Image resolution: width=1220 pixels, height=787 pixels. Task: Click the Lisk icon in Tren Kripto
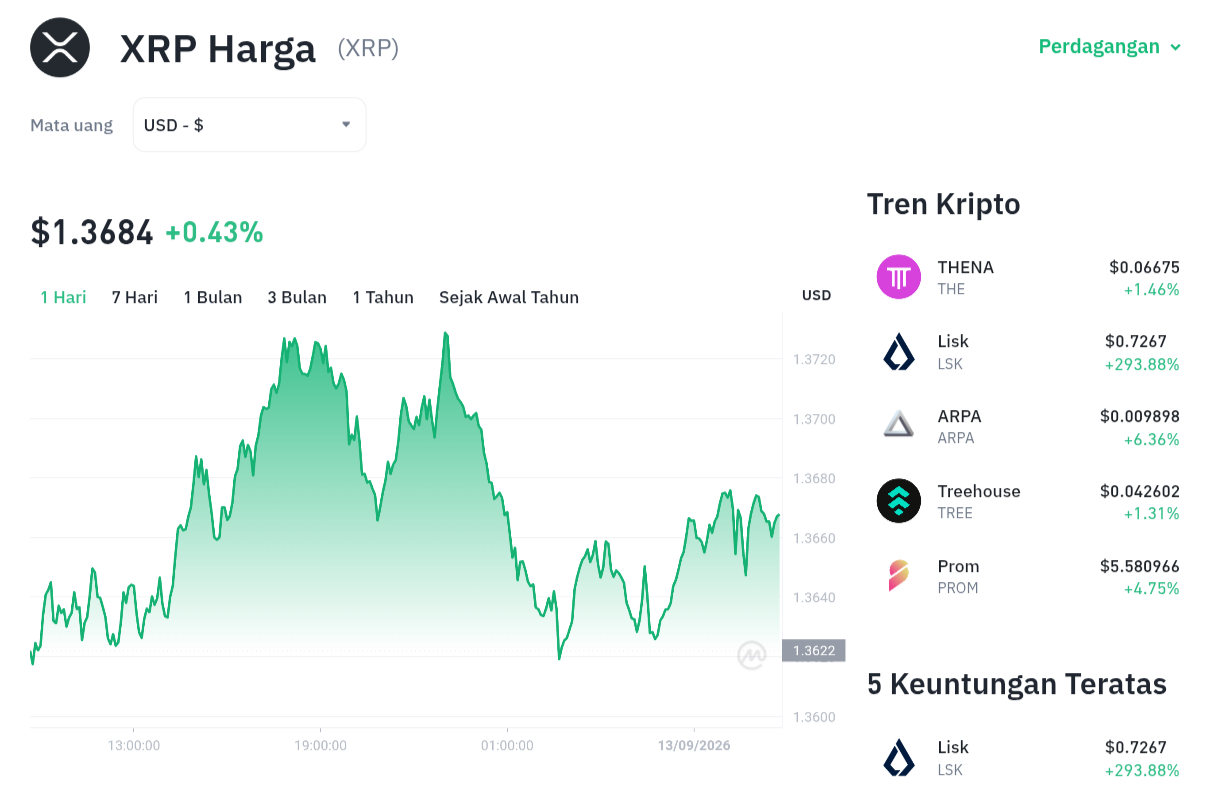(x=899, y=352)
